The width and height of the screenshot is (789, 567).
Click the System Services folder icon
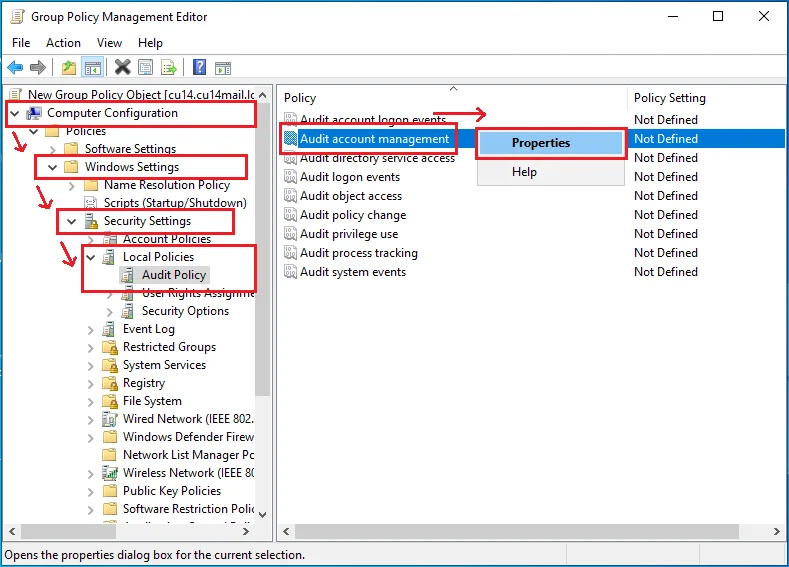[x=110, y=365]
